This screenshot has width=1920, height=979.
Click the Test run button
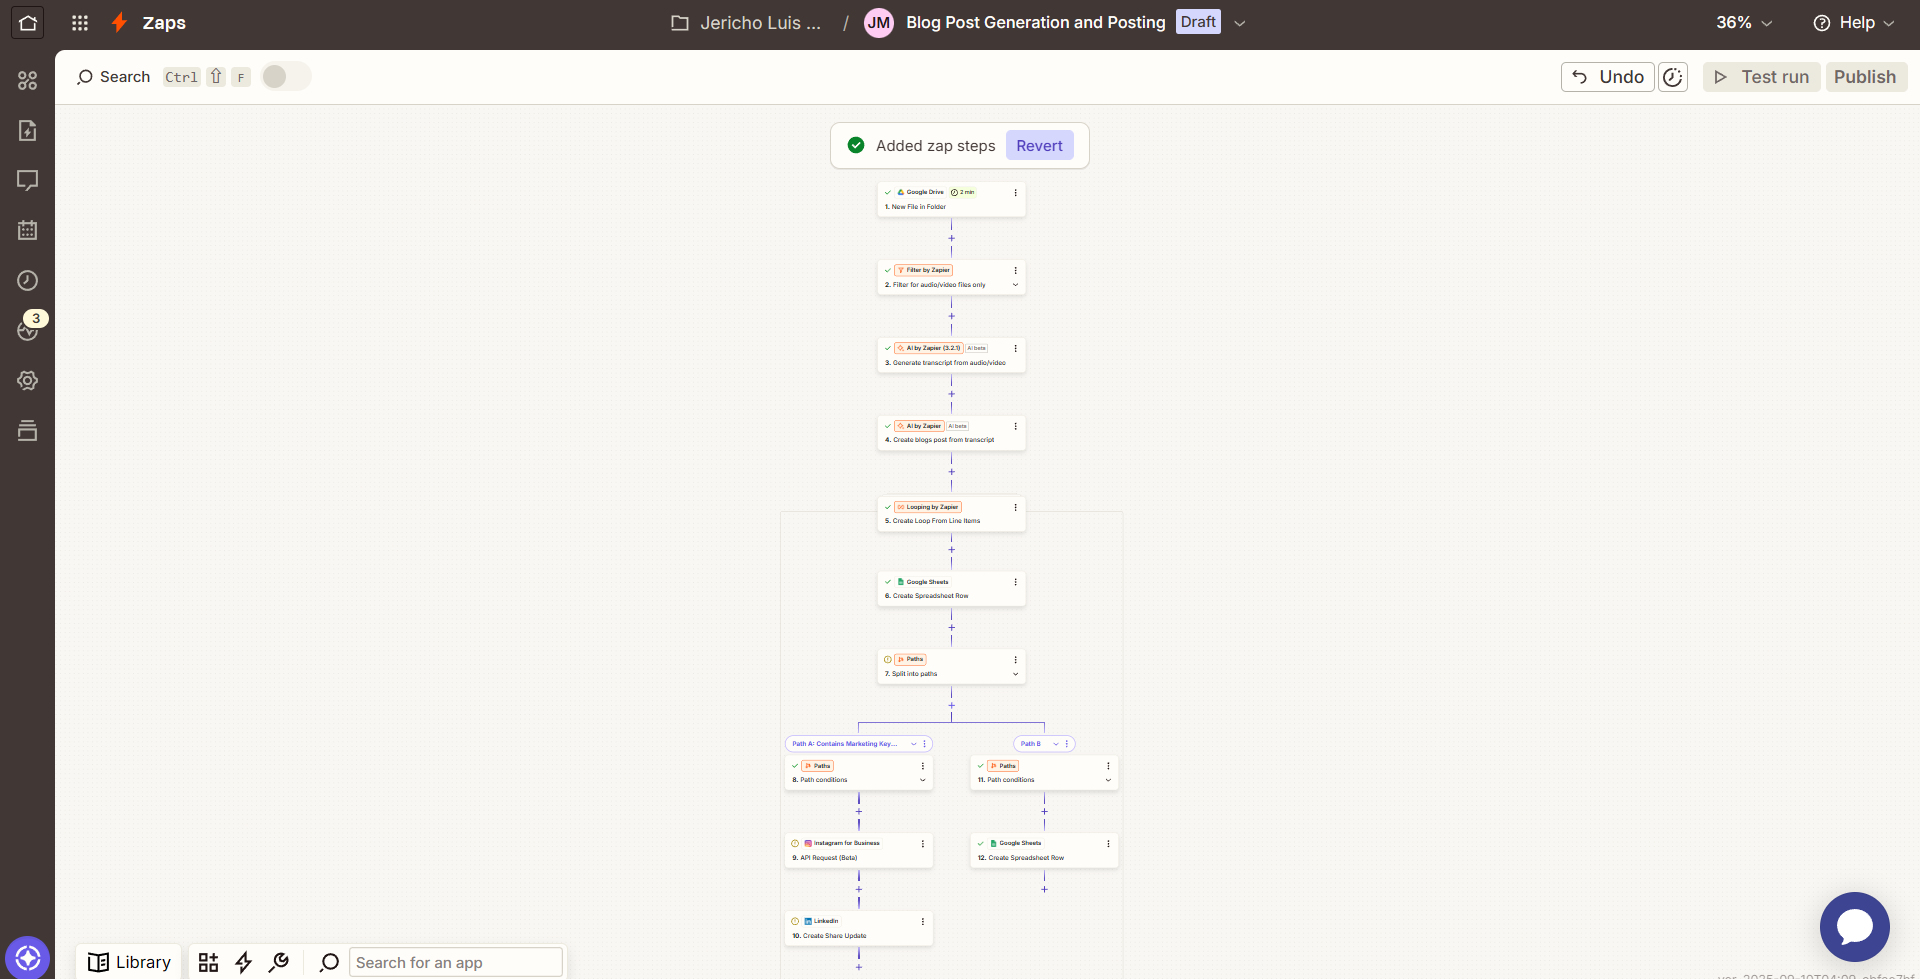[x=1762, y=77]
